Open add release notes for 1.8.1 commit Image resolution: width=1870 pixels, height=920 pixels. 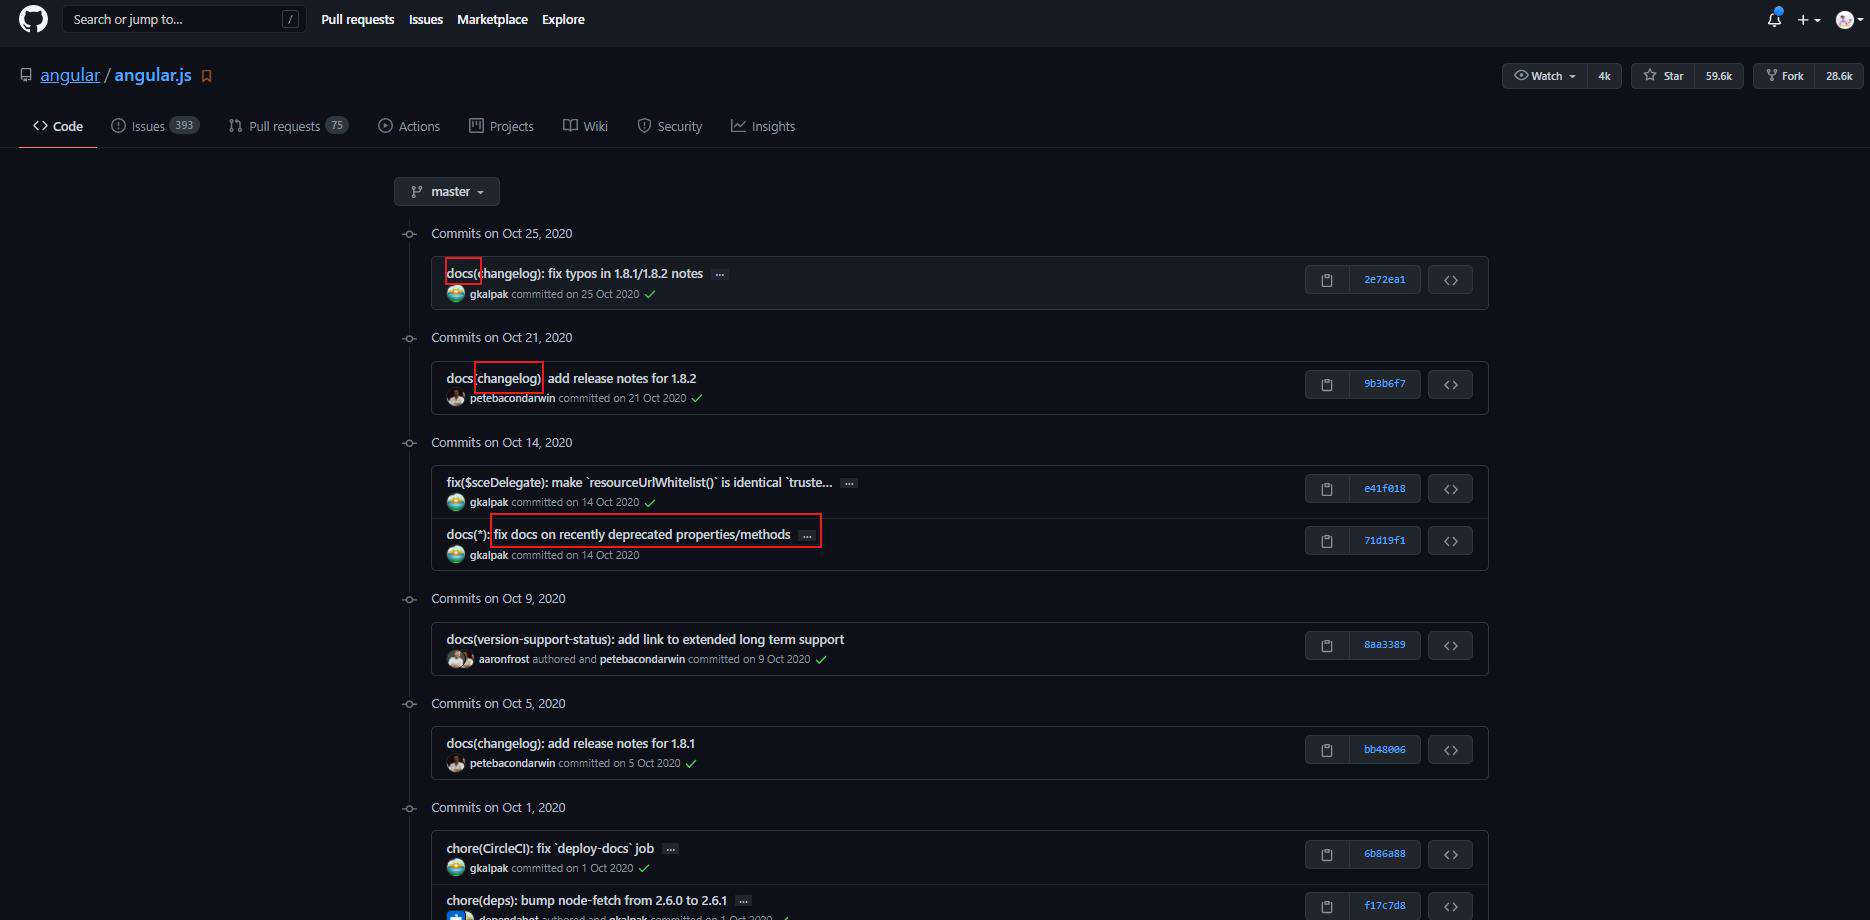tap(570, 743)
